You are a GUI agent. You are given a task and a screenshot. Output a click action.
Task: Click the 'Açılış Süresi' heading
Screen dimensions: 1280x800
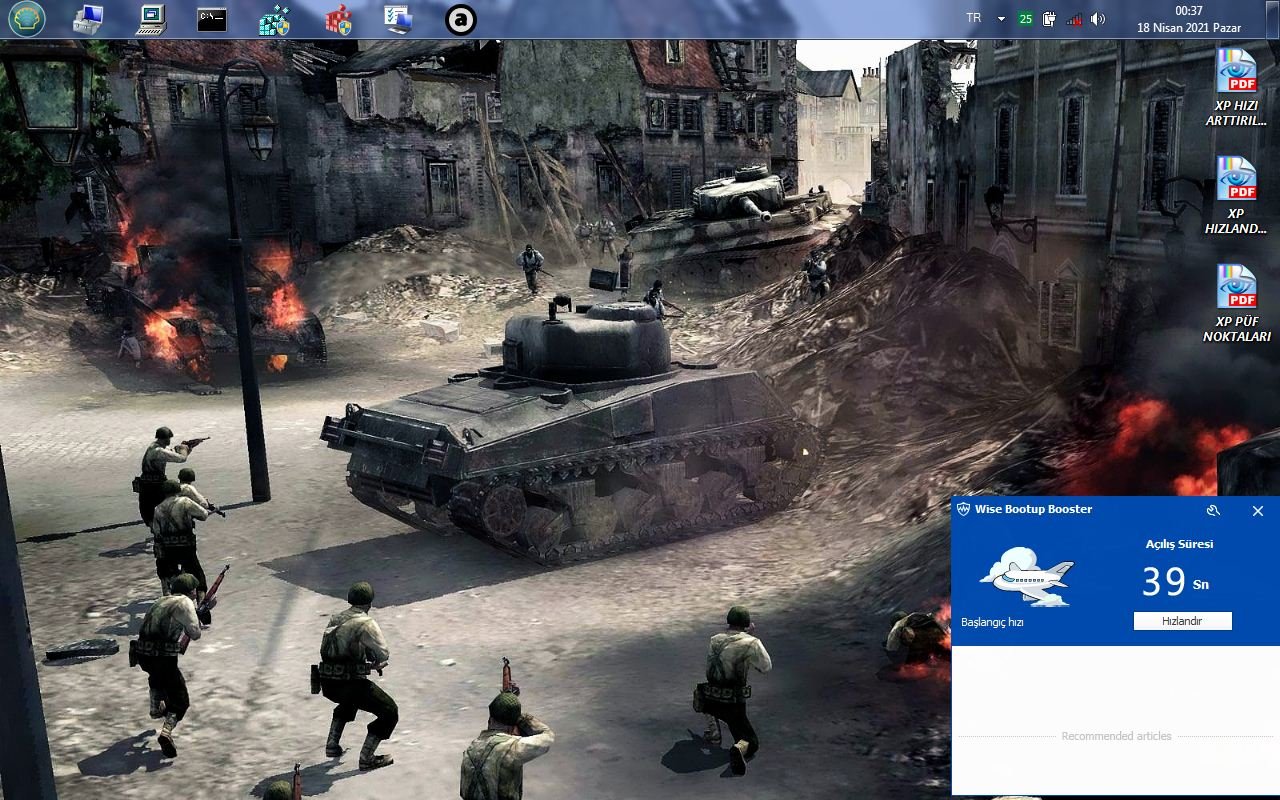click(1179, 544)
